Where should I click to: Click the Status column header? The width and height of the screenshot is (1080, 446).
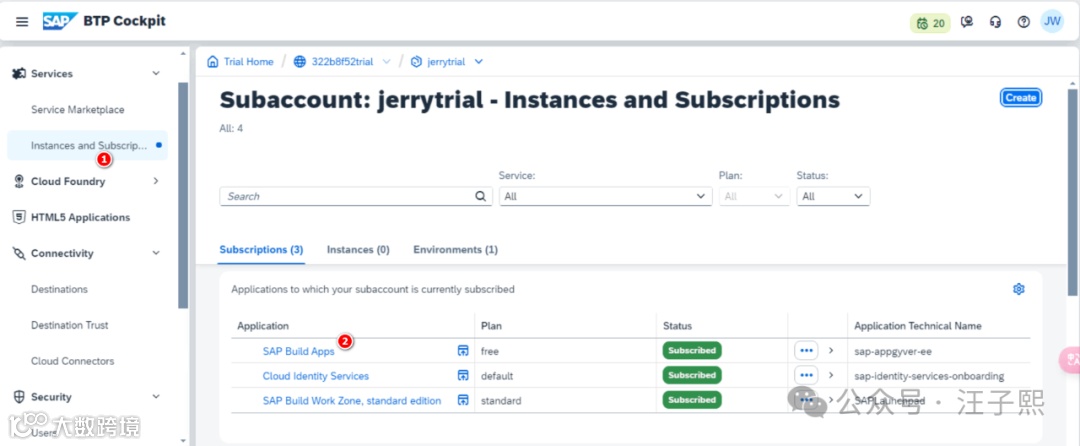[x=677, y=326]
